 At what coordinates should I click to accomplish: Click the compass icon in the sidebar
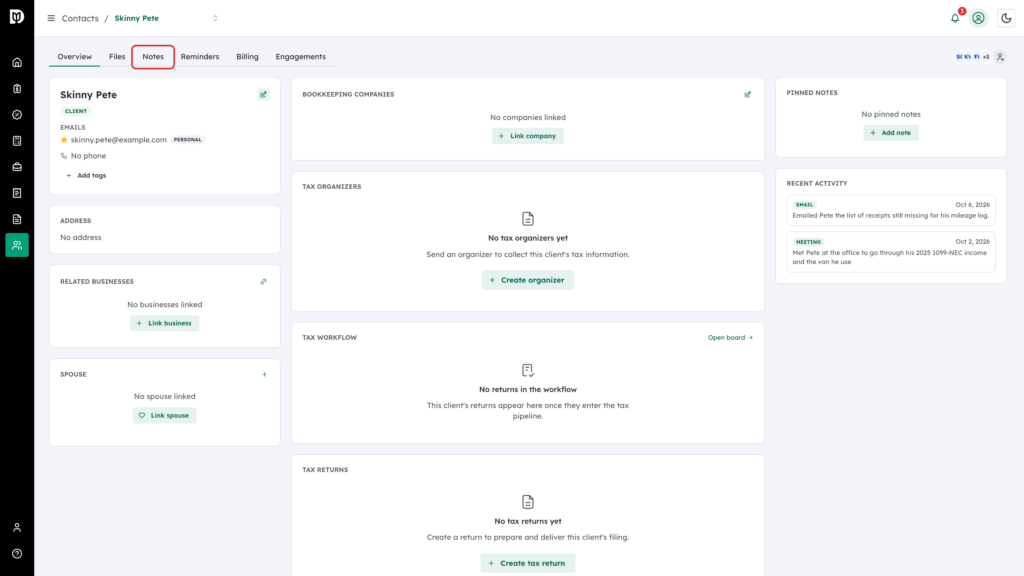pos(17,115)
